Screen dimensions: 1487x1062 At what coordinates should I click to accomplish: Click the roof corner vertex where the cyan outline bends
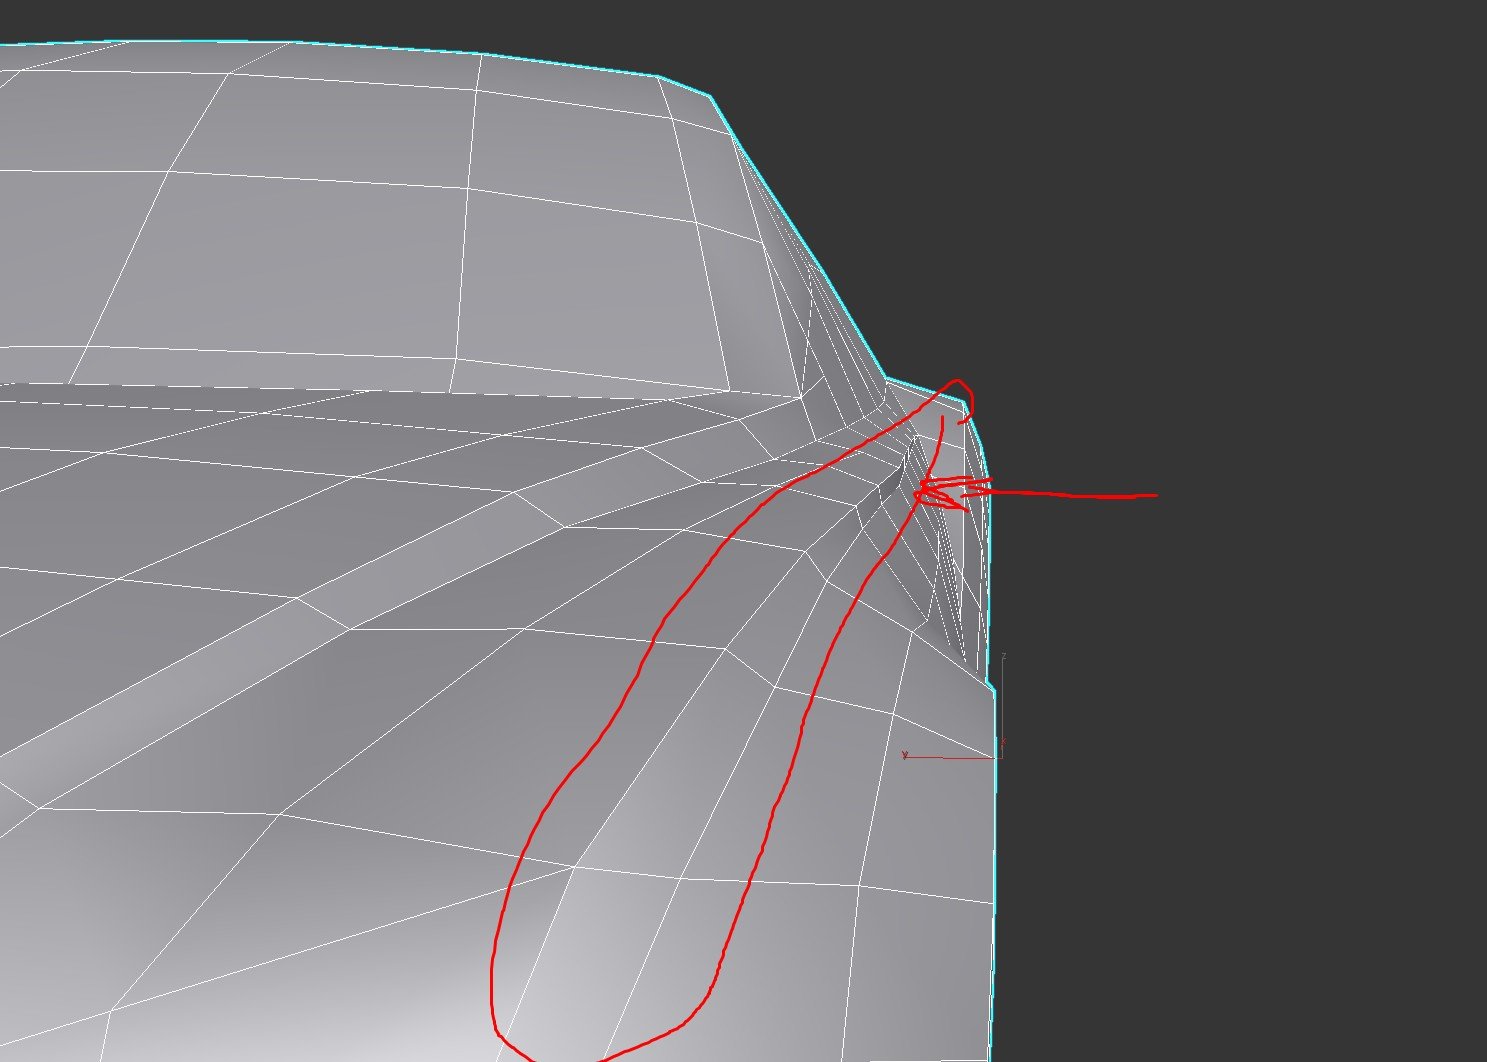(x=711, y=97)
